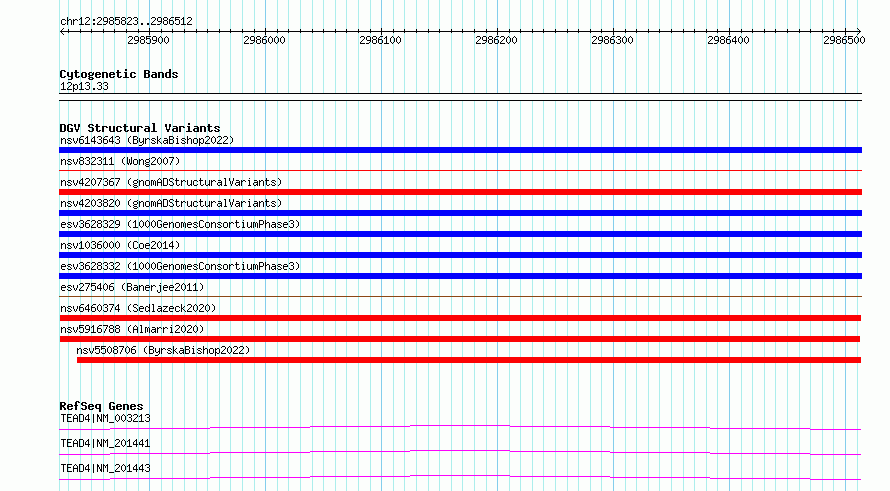Select the red bar under nsv6460374
Screen dimensions: 890x491
click(460, 318)
